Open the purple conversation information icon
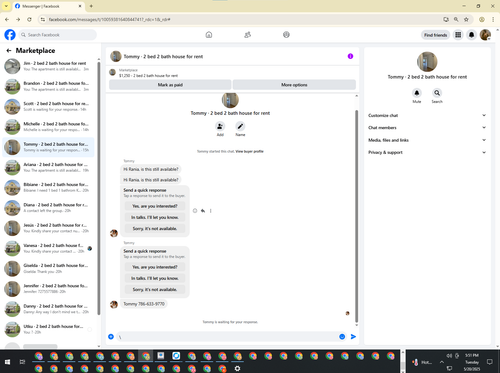 350,56
